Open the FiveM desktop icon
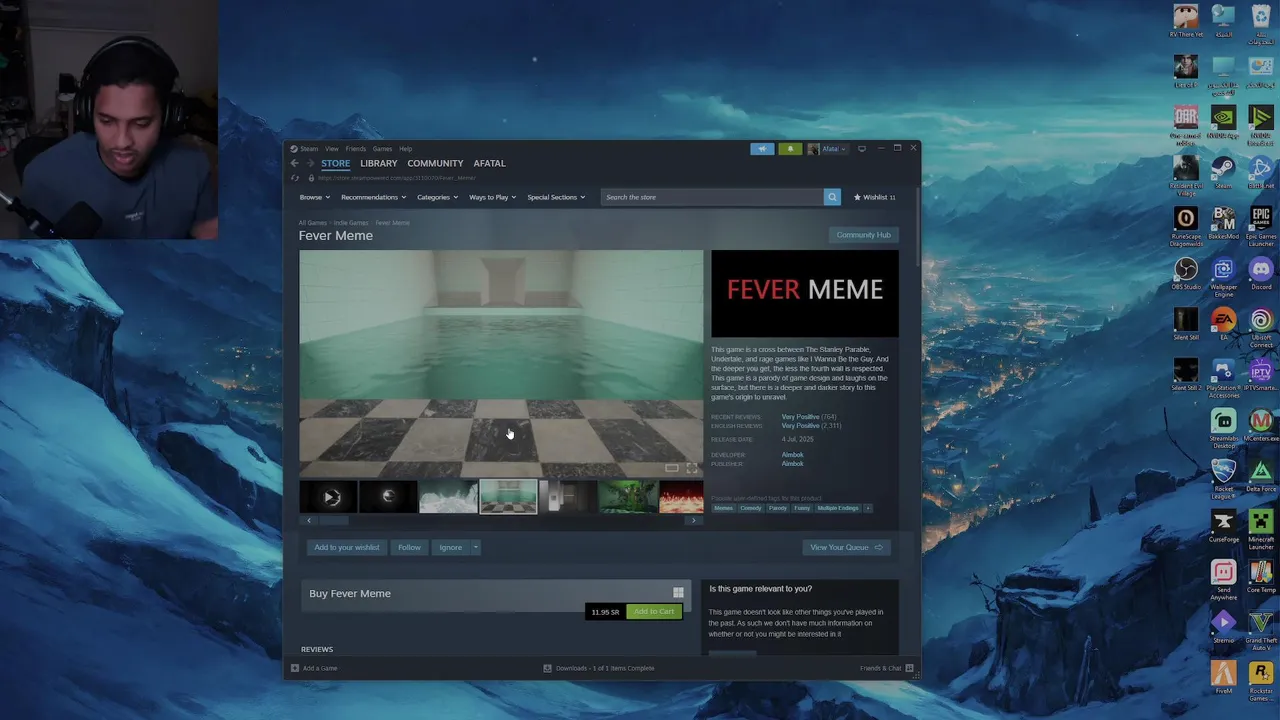The image size is (1280, 720). click(x=1223, y=677)
